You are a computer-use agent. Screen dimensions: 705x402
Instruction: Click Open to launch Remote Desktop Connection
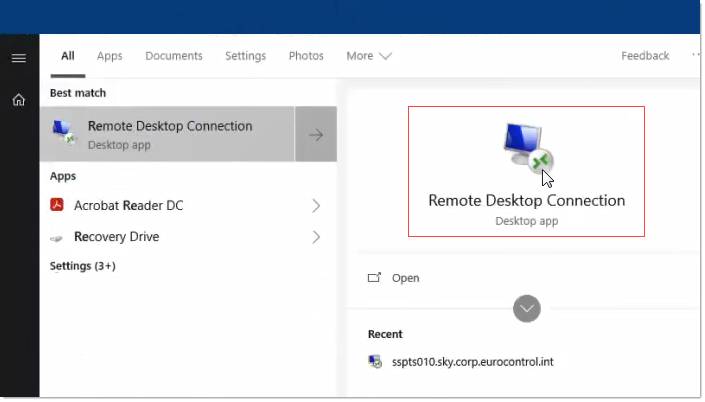pyautogui.click(x=405, y=278)
